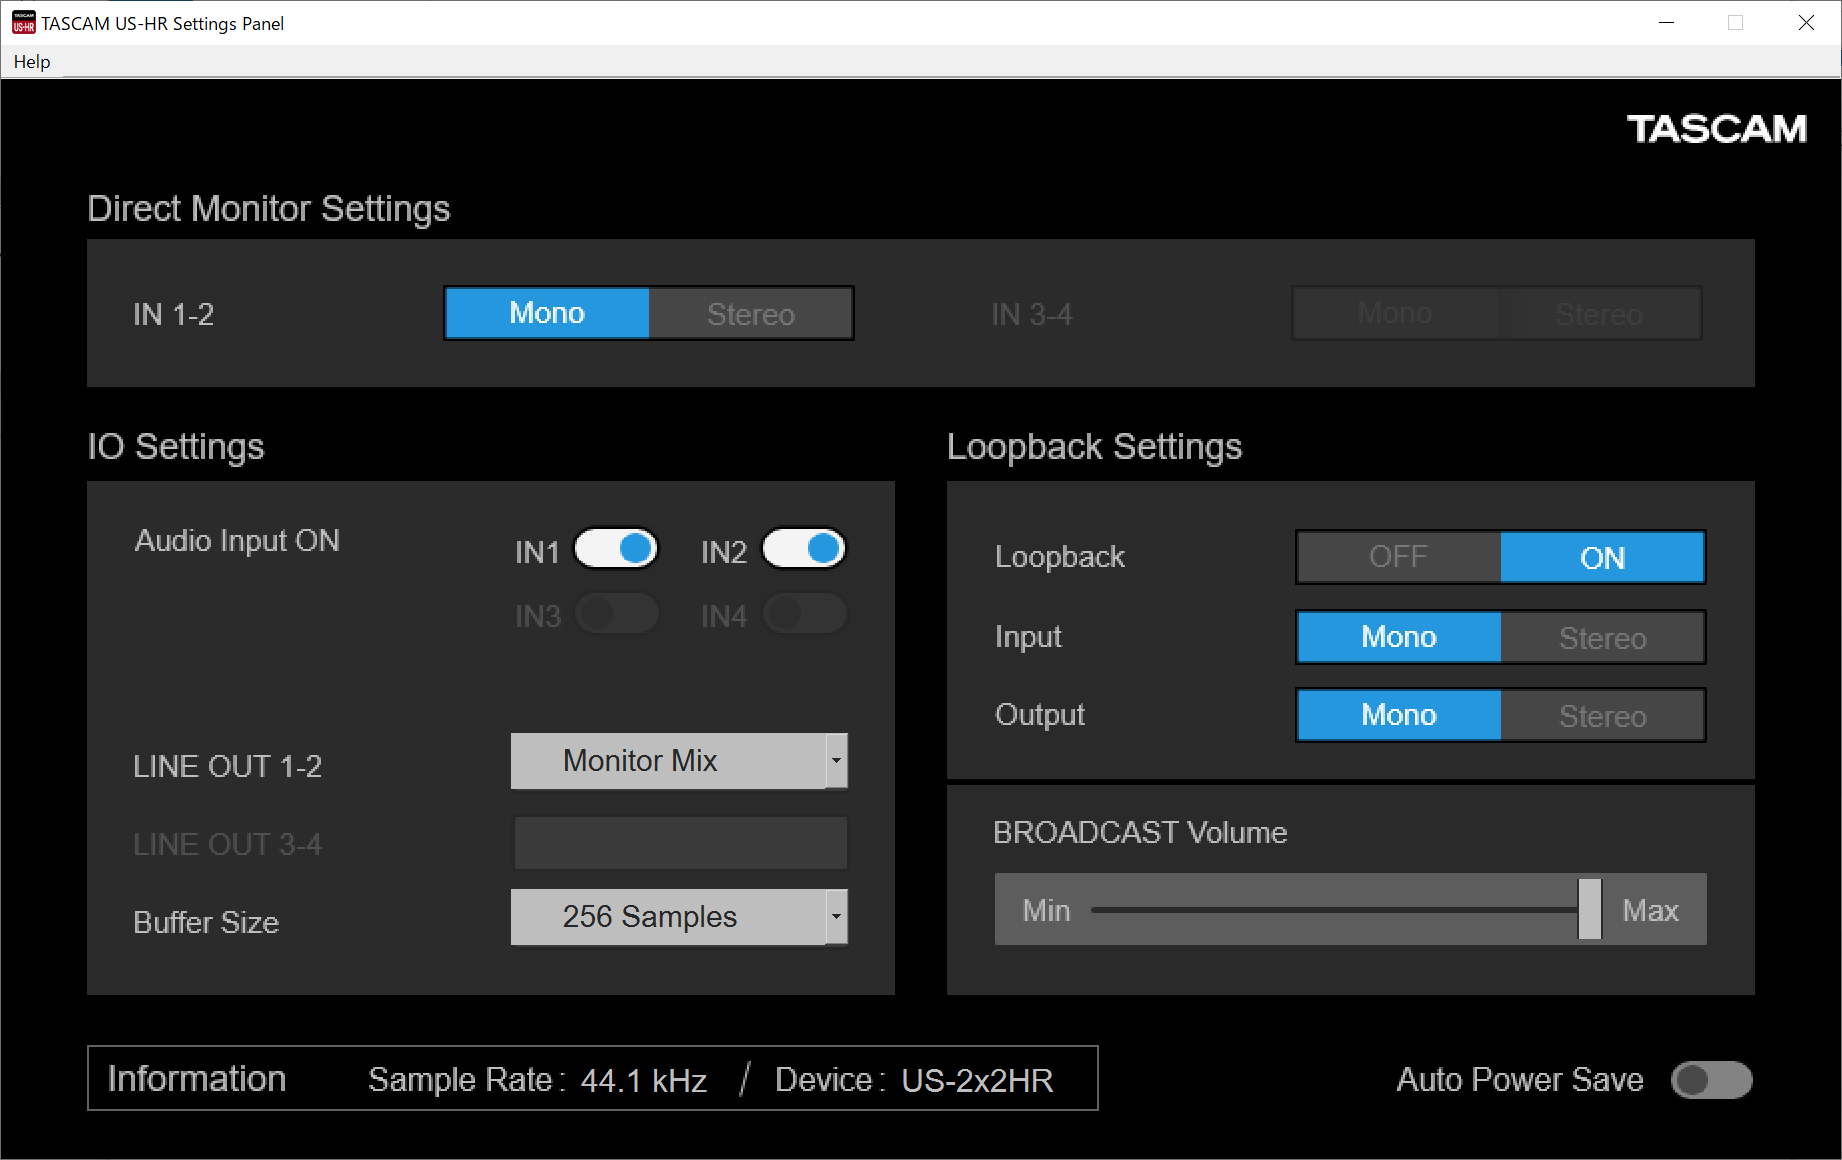Image resolution: width=1842 pixels, height=1160 pixels.
Task: Set IN 1-2 direct monitor to Stereo
Action: (751, 313)
